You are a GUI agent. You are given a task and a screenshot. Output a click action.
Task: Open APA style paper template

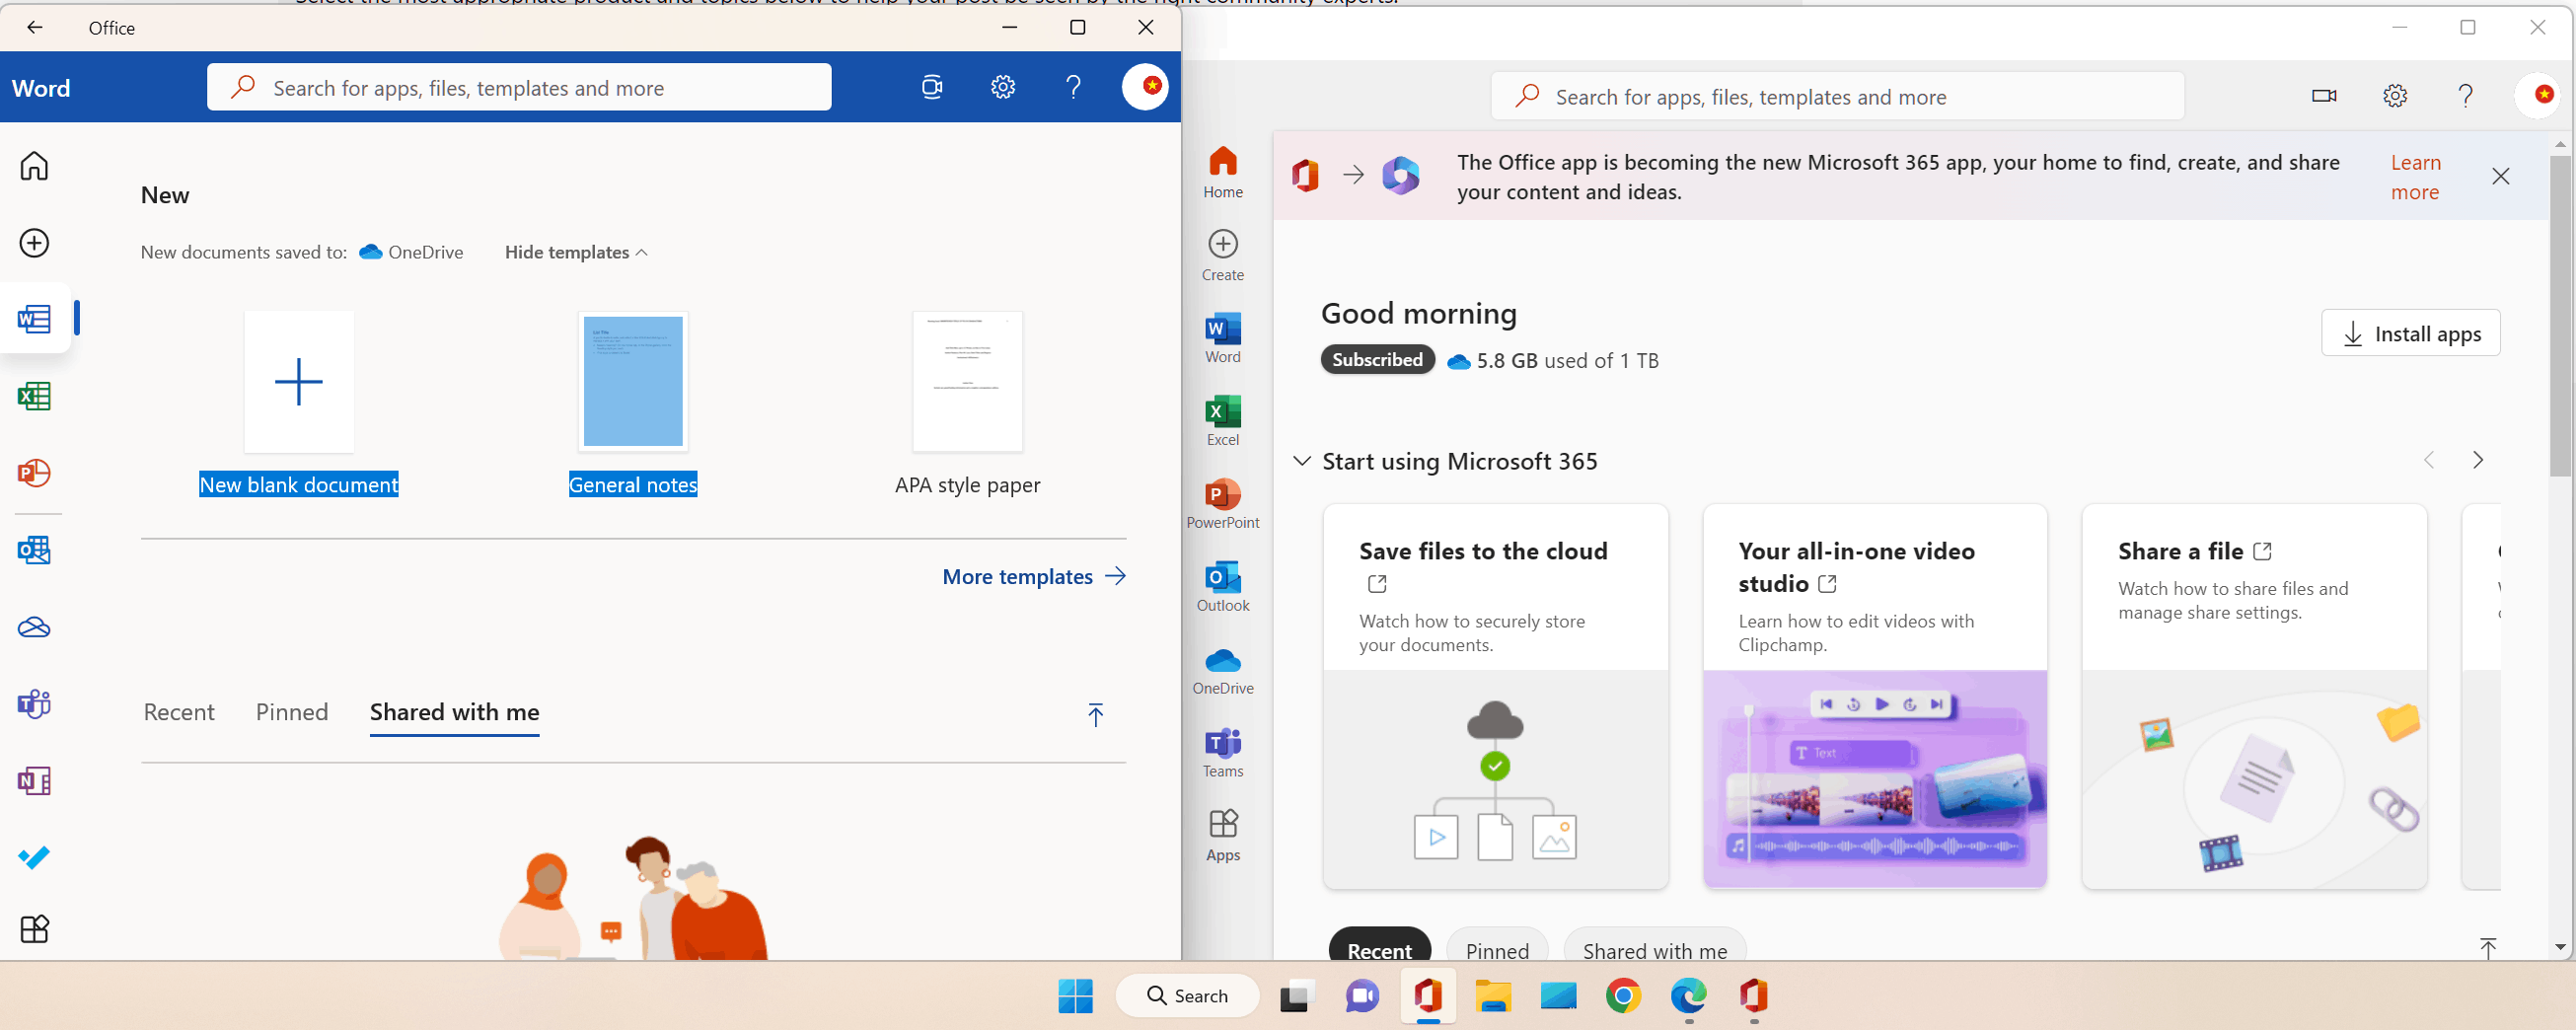(x=967, y=382)
